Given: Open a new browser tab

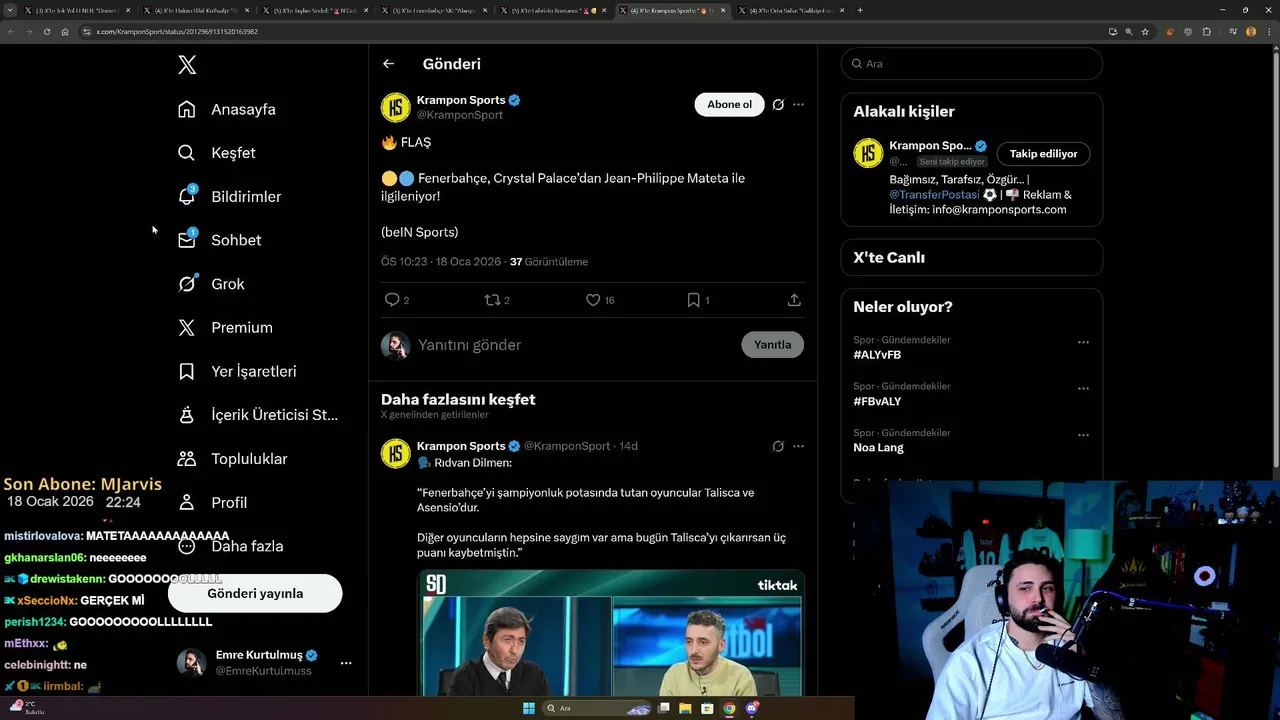Looking at the screenshot, I should click(x=860, y=10).
